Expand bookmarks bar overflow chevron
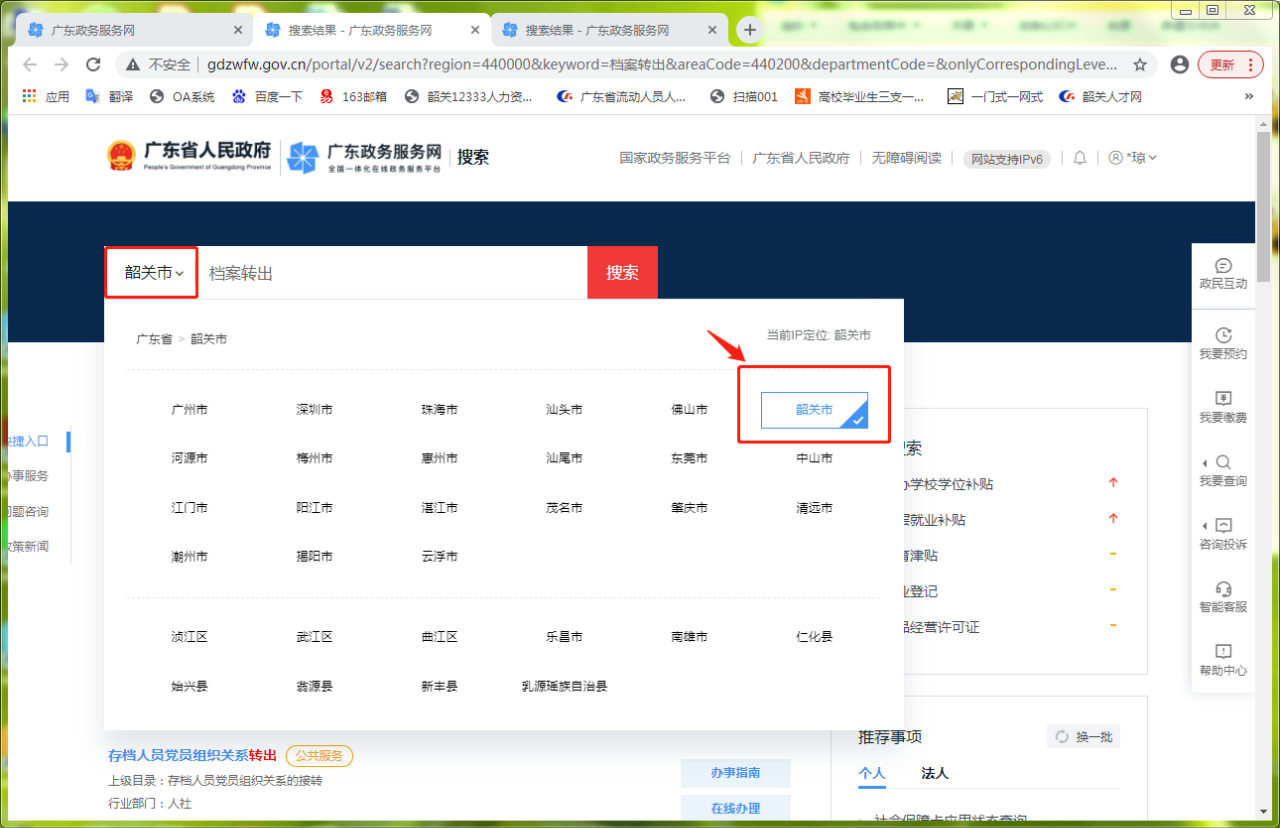This screenshot has height=828, width=1280. tap(1248, 97)
